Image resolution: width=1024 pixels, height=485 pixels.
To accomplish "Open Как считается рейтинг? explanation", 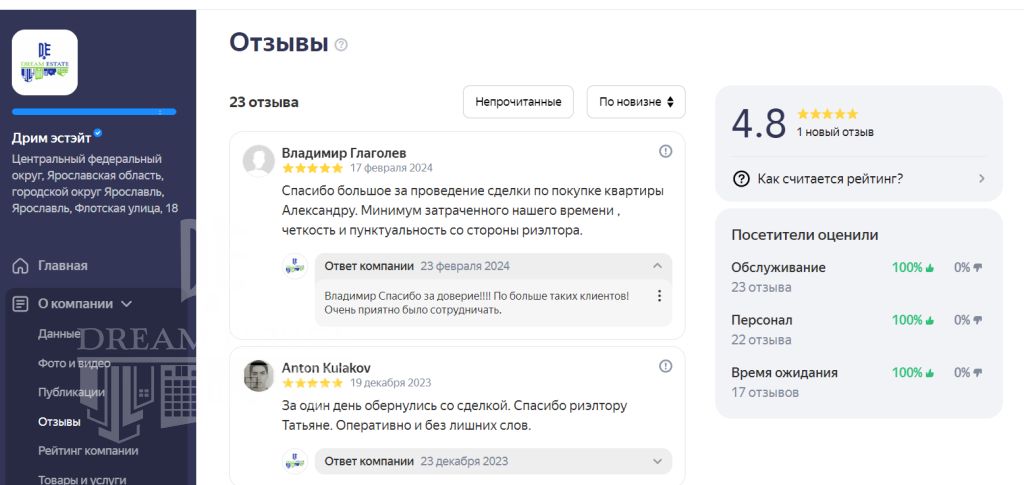I will (x=858, y=179).
